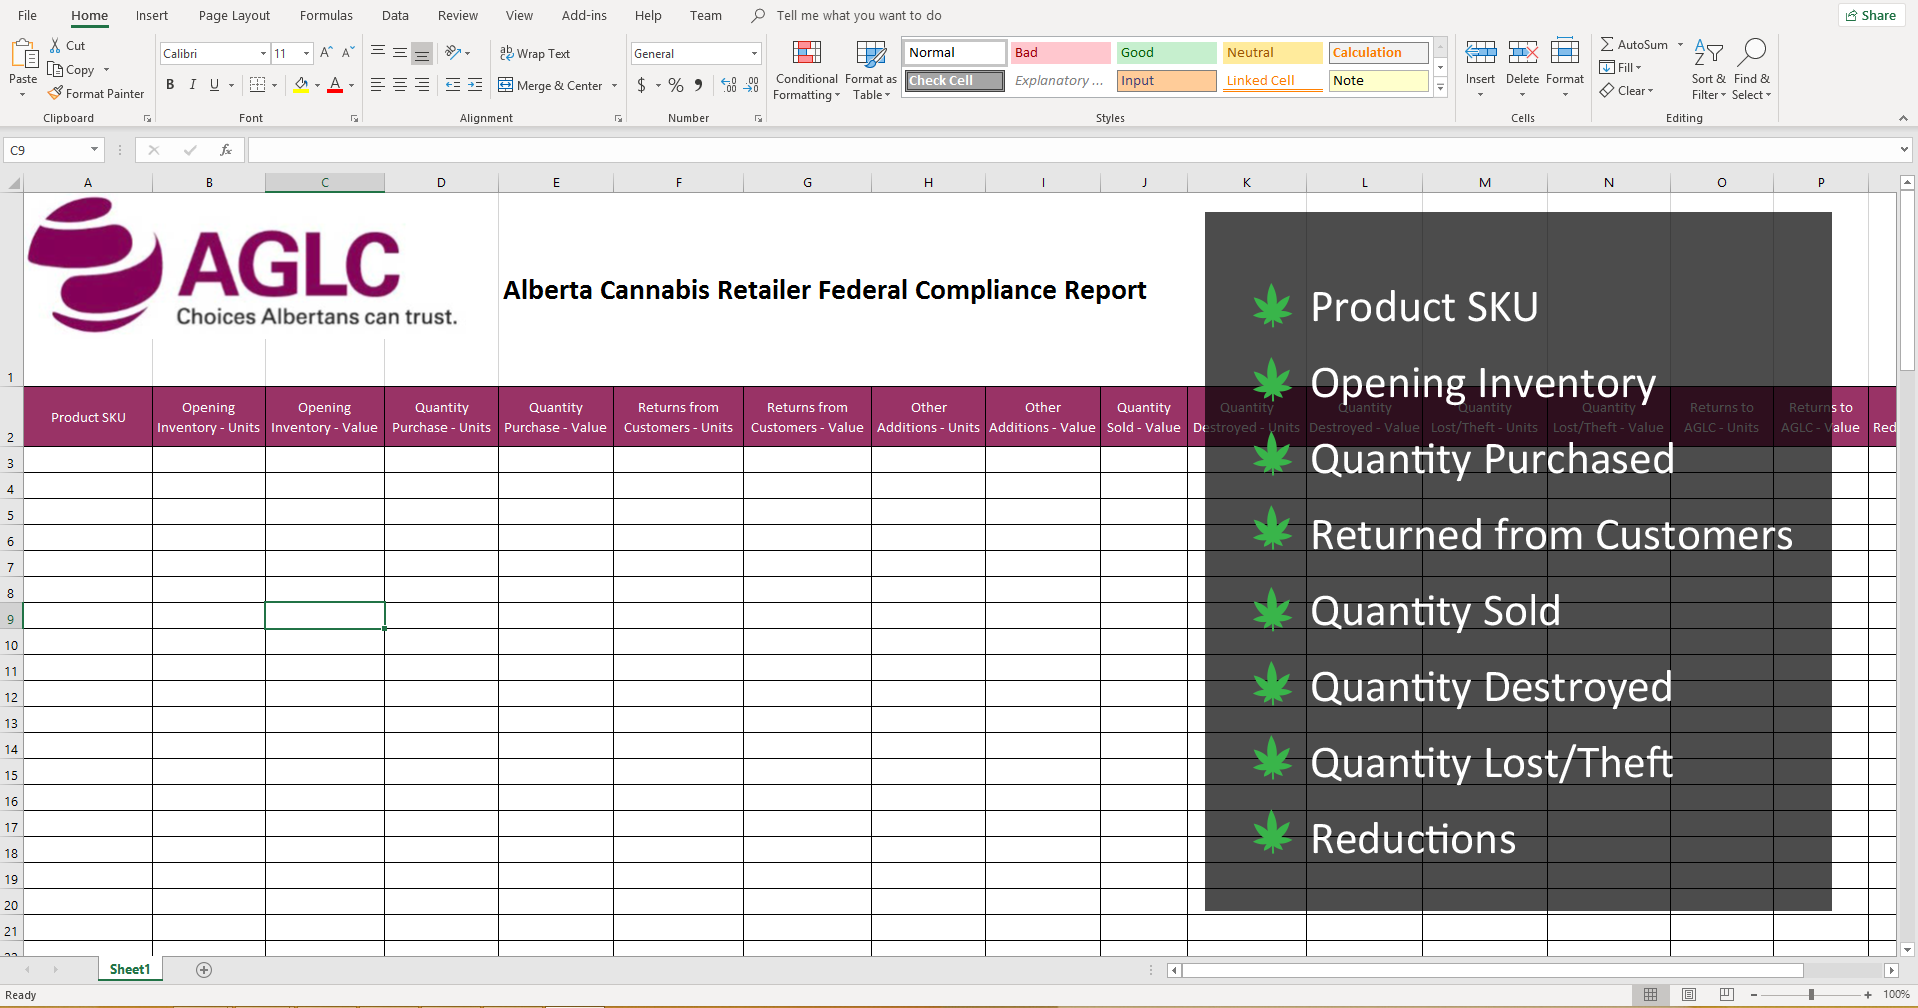Click the Format as Table icon
Image resolution: width=1918 pixels, height=1008 pixels.
(x=870, y=54)
